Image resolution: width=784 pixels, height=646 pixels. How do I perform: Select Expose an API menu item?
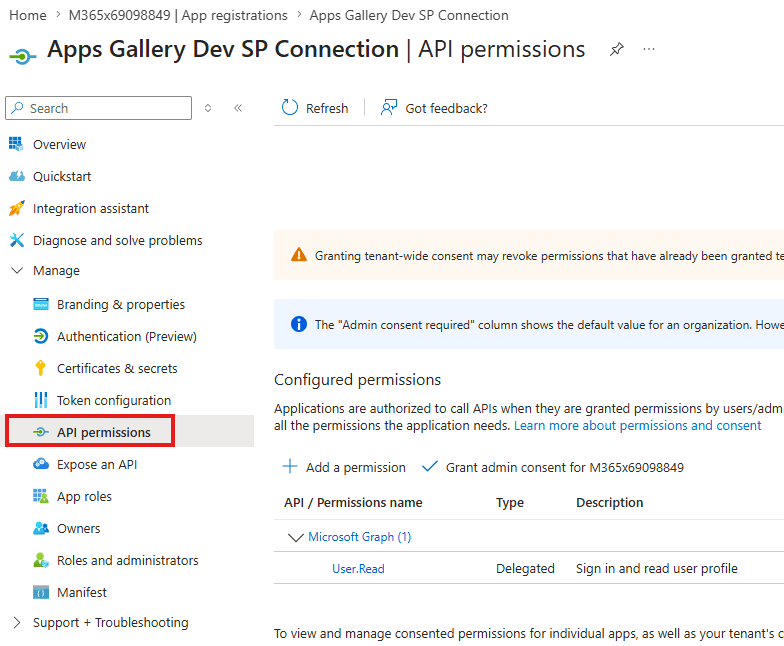pos(97,464)
